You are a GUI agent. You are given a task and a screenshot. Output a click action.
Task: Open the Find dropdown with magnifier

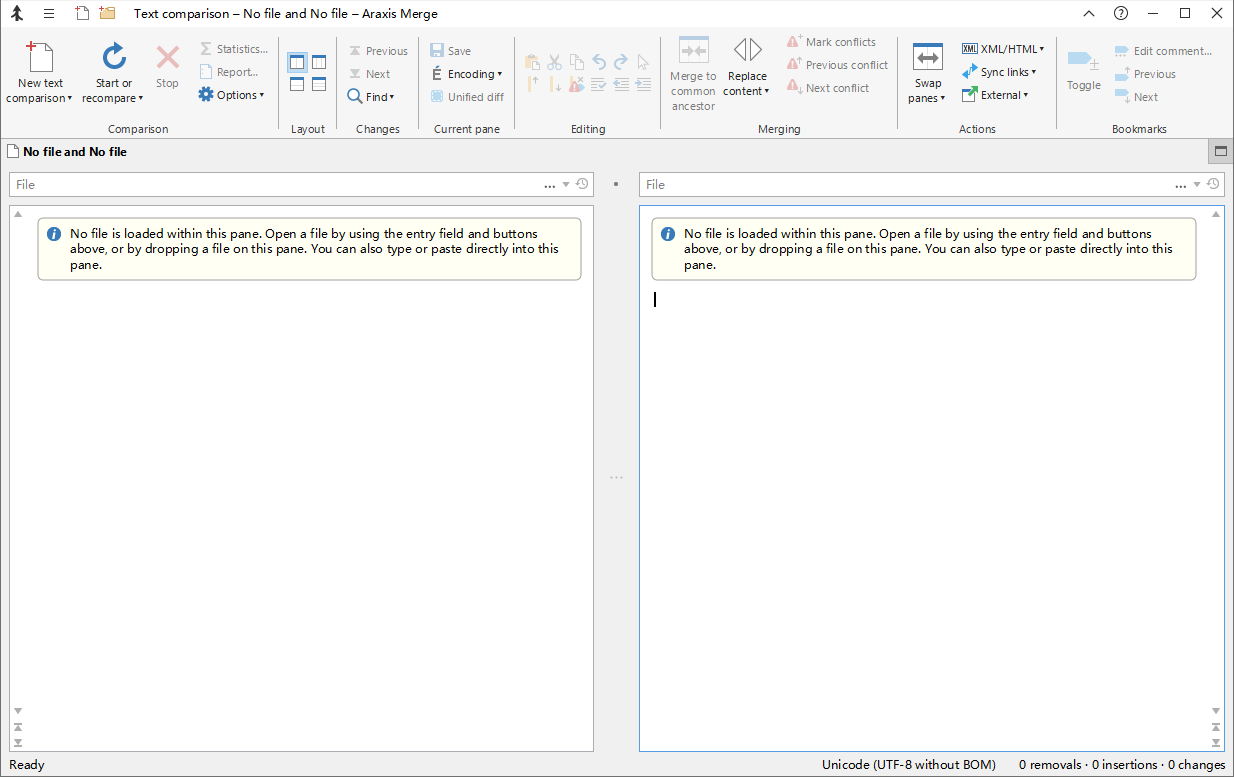(371, 97)
